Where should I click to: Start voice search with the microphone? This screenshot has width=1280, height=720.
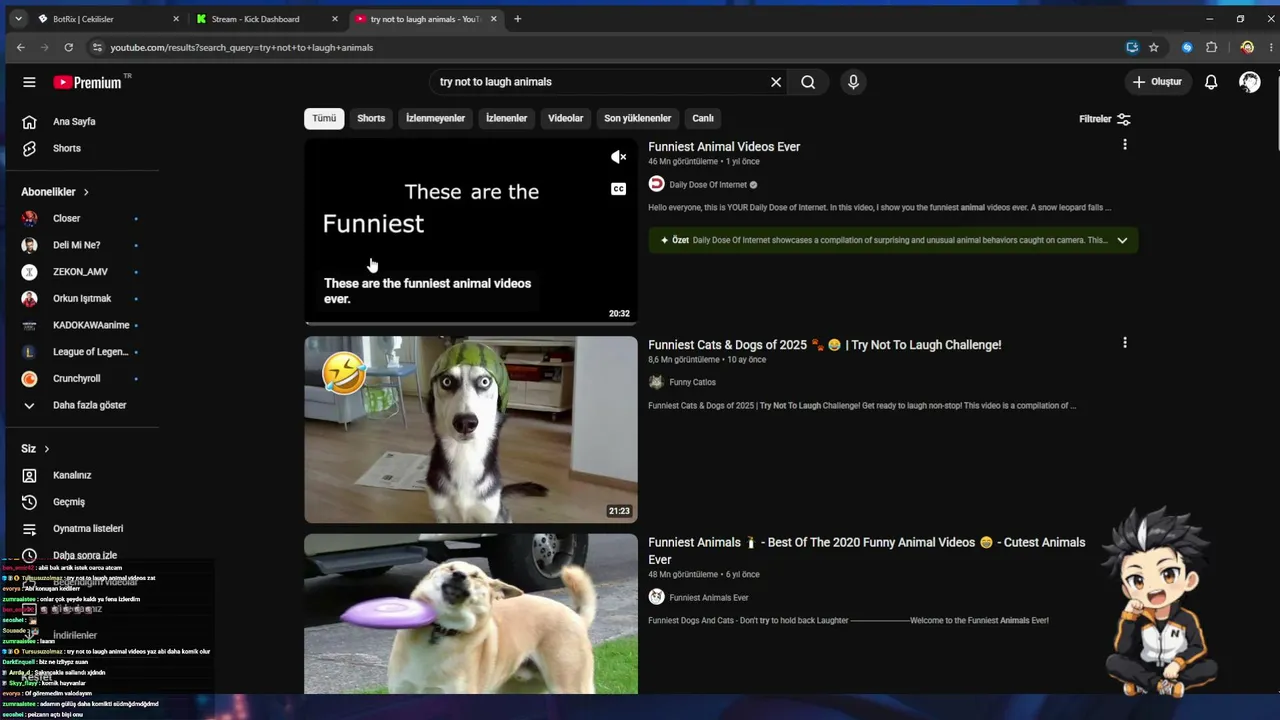(x=853, y=82)
